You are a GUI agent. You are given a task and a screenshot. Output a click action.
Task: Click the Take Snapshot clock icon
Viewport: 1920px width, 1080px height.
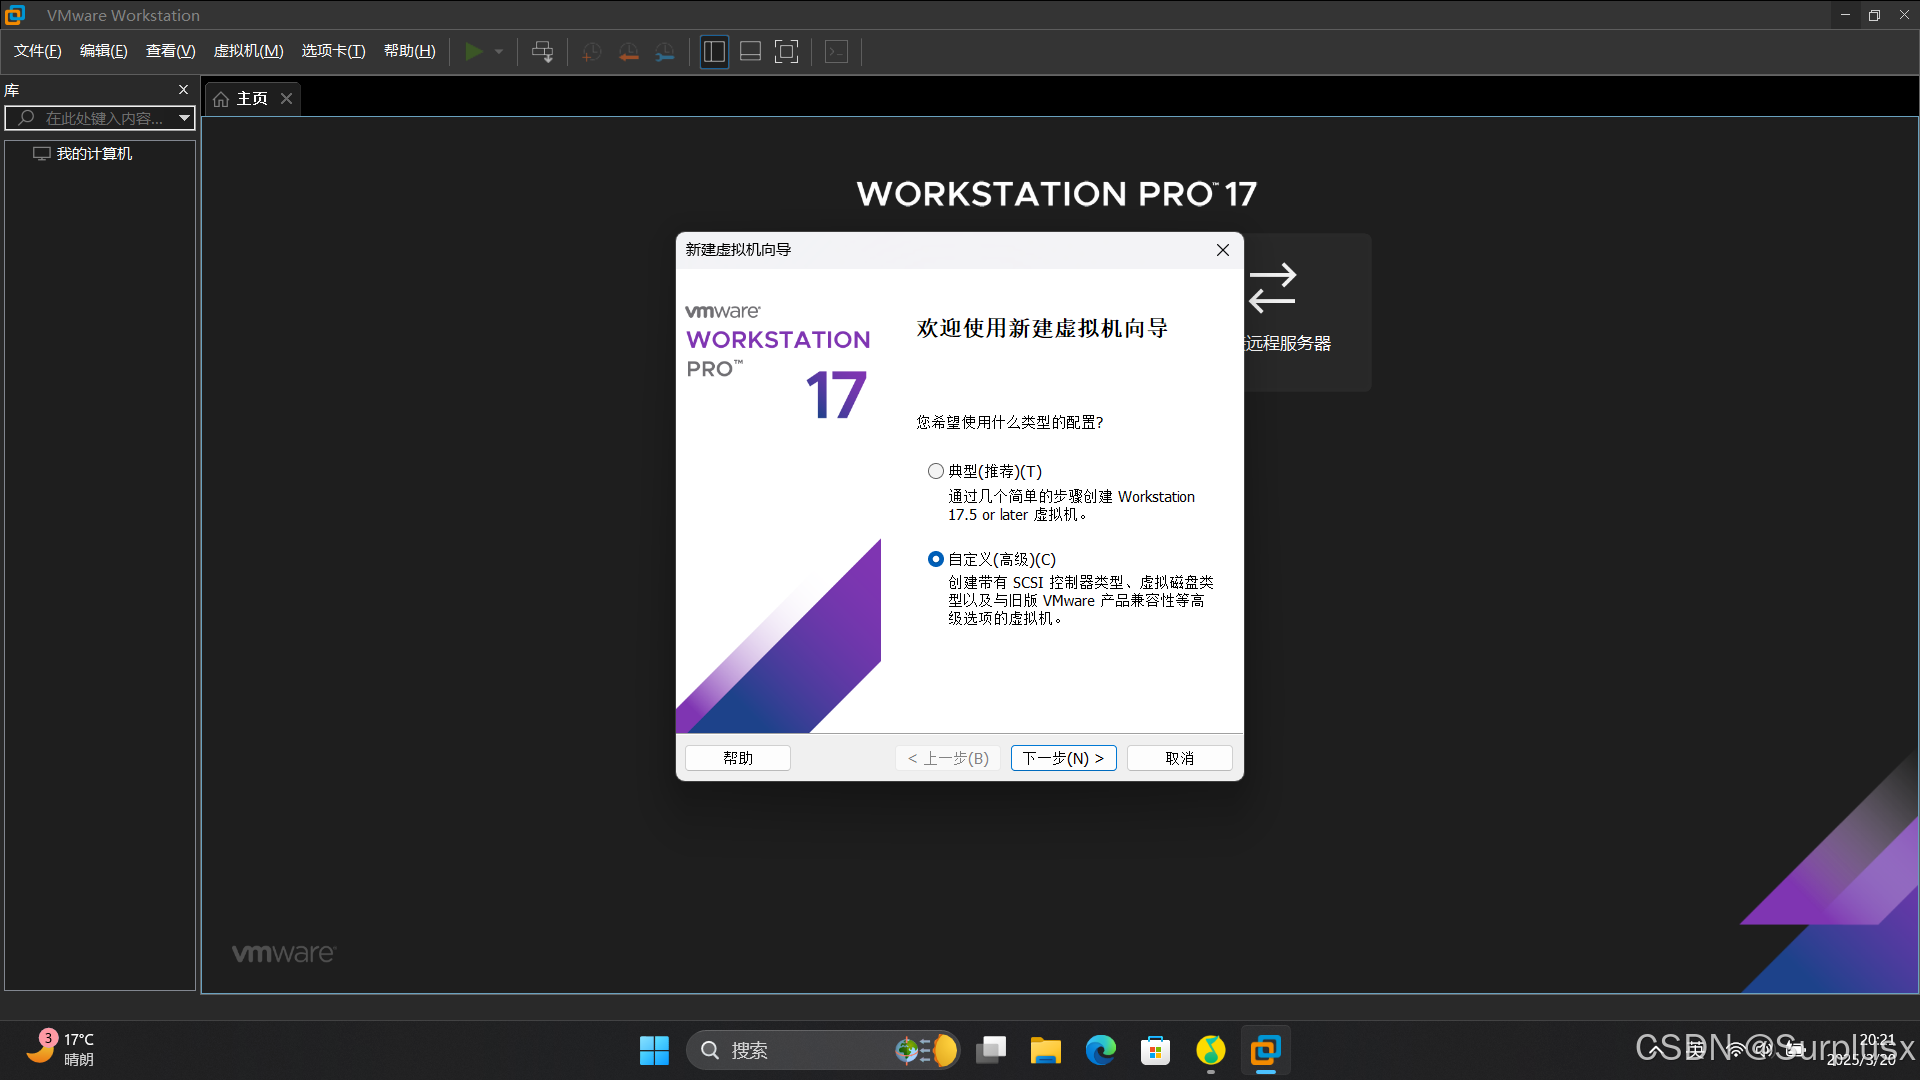[592, 51]
